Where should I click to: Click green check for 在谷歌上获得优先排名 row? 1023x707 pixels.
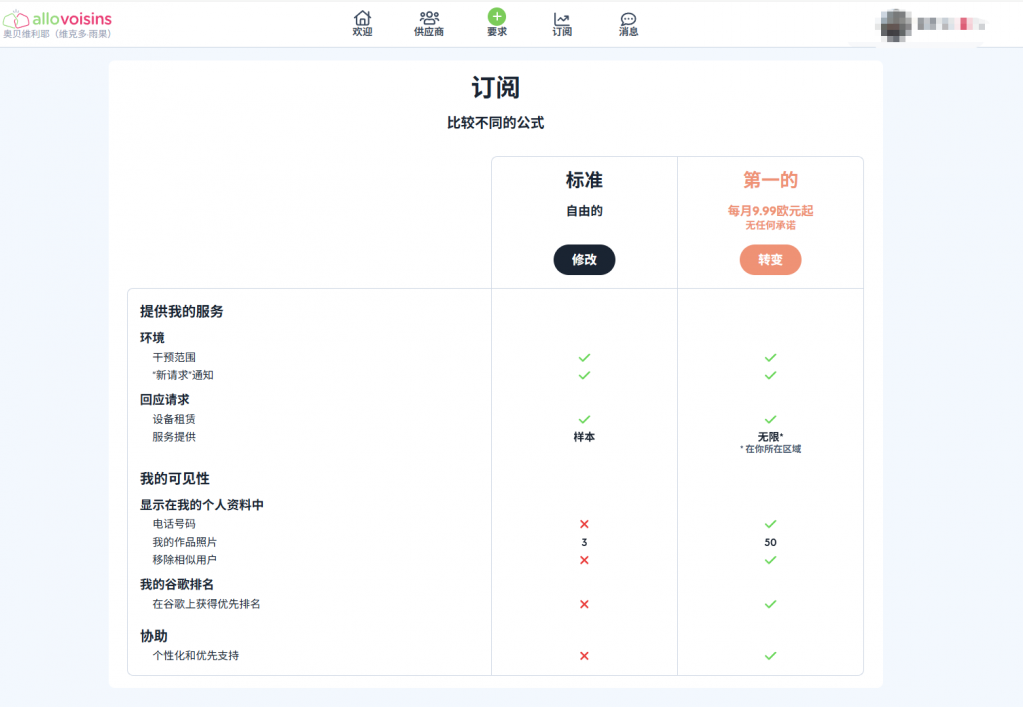[770, 604]
